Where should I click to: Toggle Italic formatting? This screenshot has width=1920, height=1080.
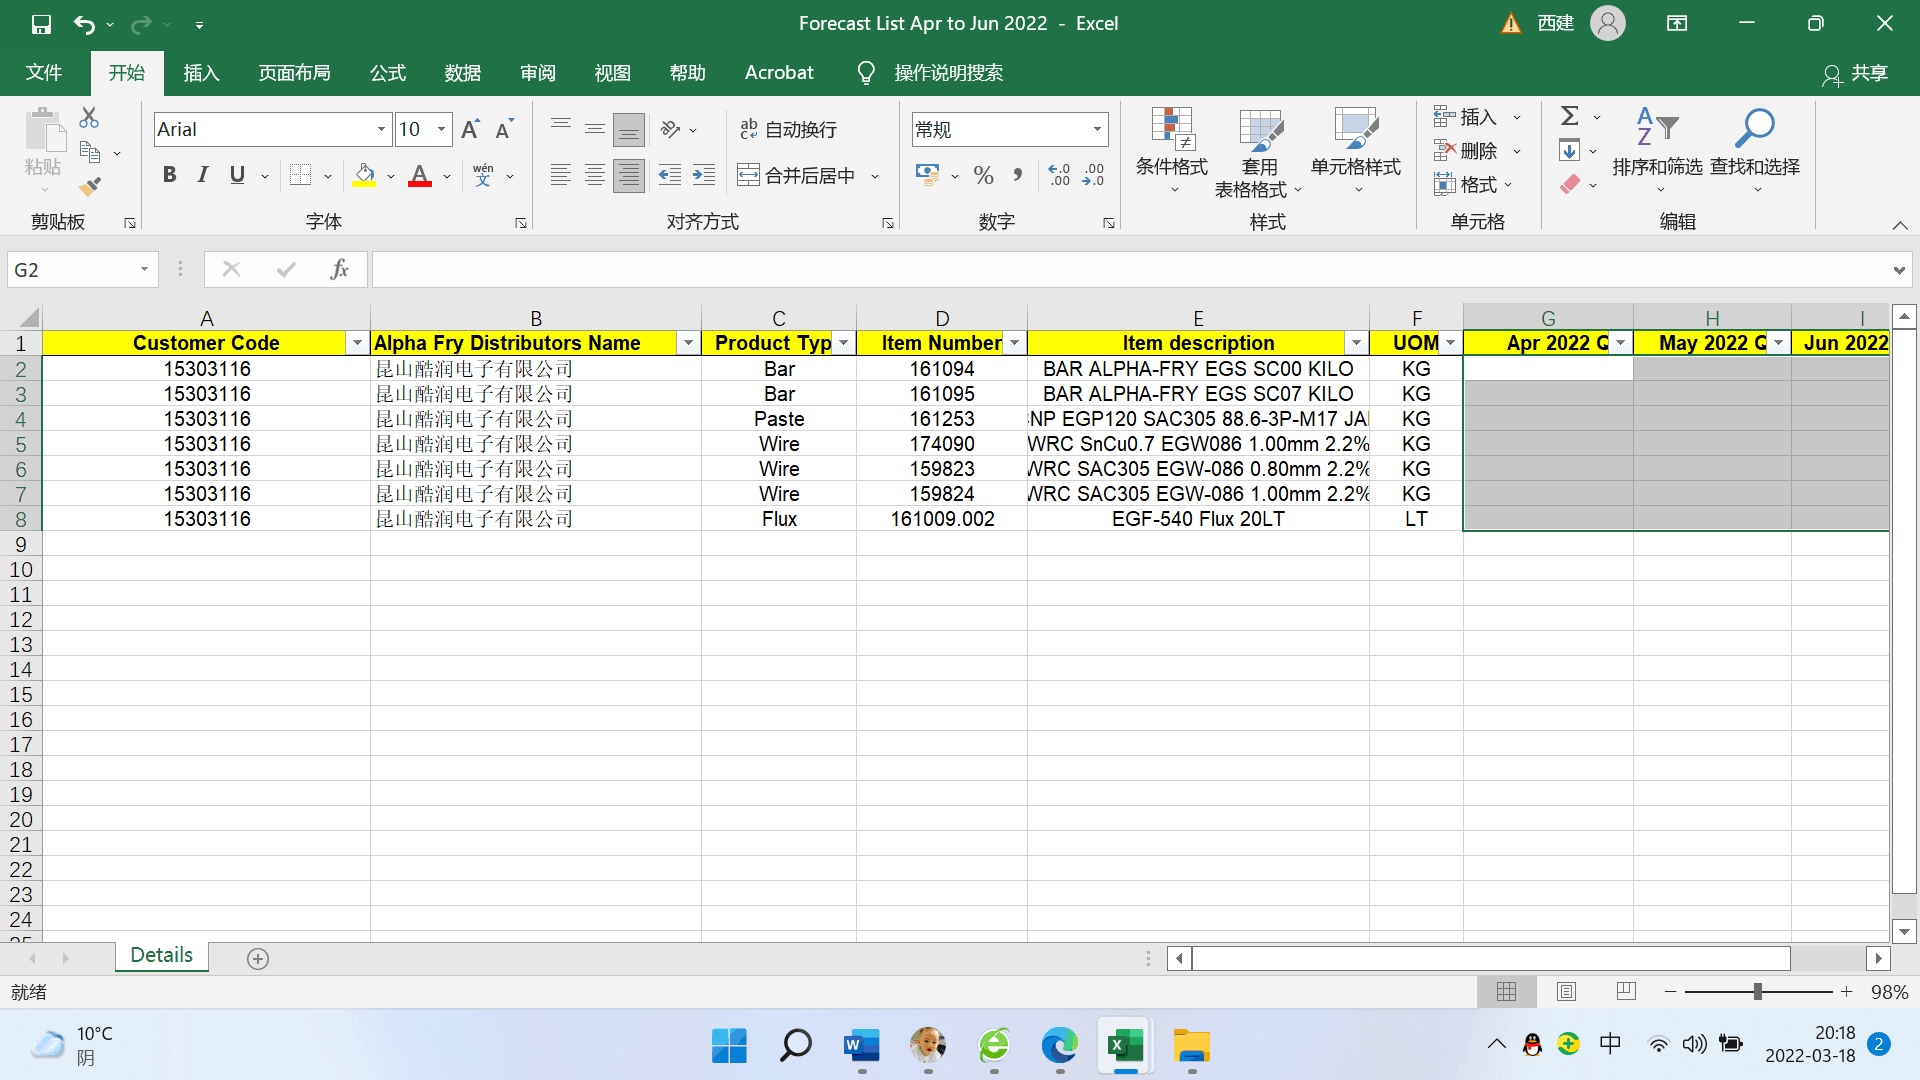tap(203, 175)
